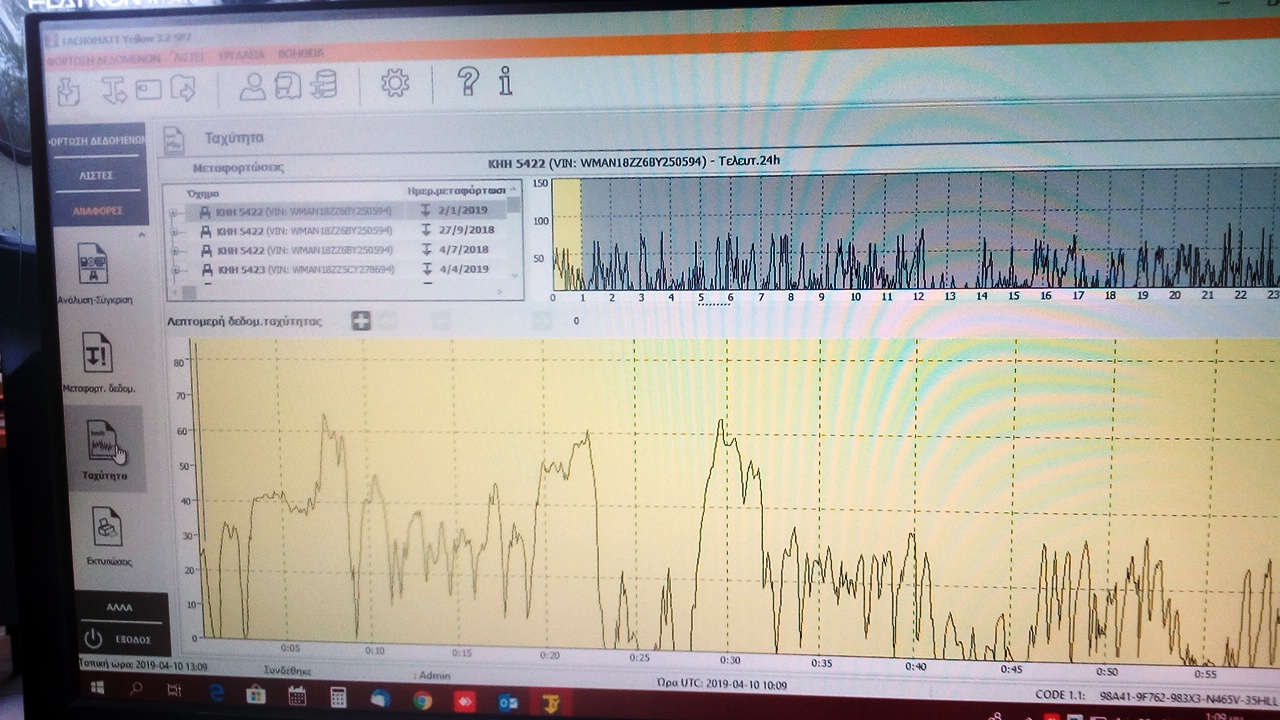This screenshot has width=1280, height=720.
Task: Expand the KHH 5422 2/1/2019 tree row
Action: coord(174,213)
